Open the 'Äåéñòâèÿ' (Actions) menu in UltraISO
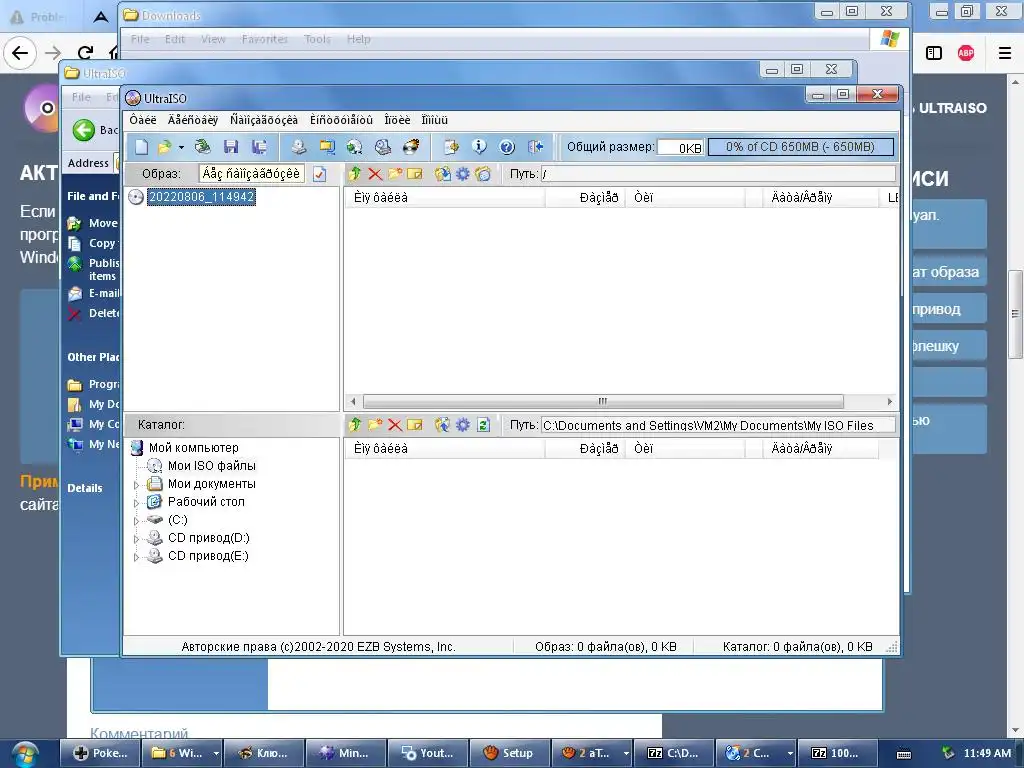 [x=193, y=120]
